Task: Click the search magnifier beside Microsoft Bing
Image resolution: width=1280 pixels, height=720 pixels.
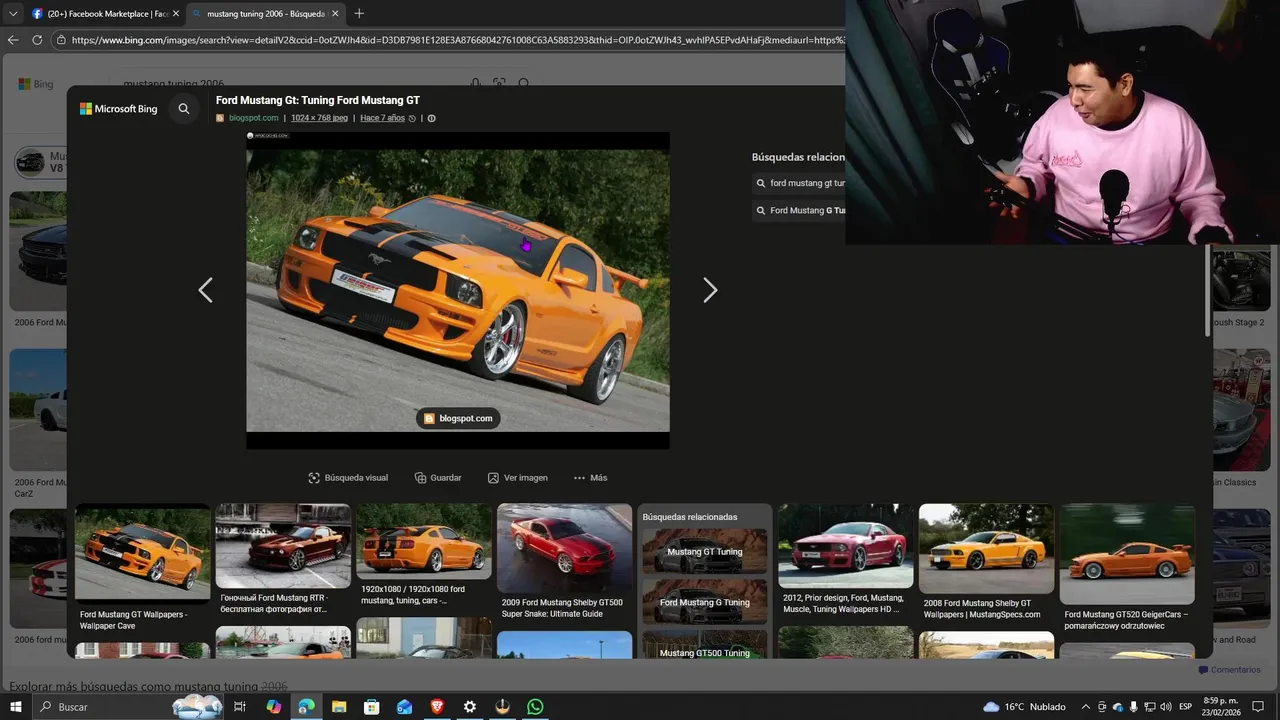Action: point(184,109)
